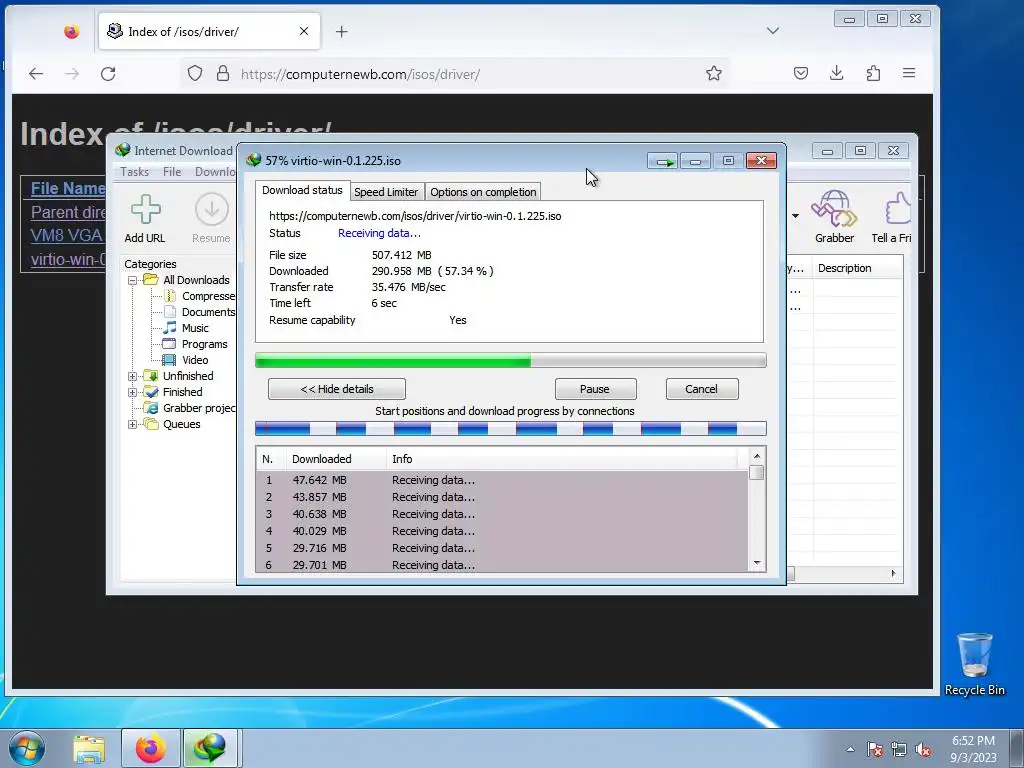Select the Documents category in IDM
The image size is (1024, 768).
(x=208, y=312)
